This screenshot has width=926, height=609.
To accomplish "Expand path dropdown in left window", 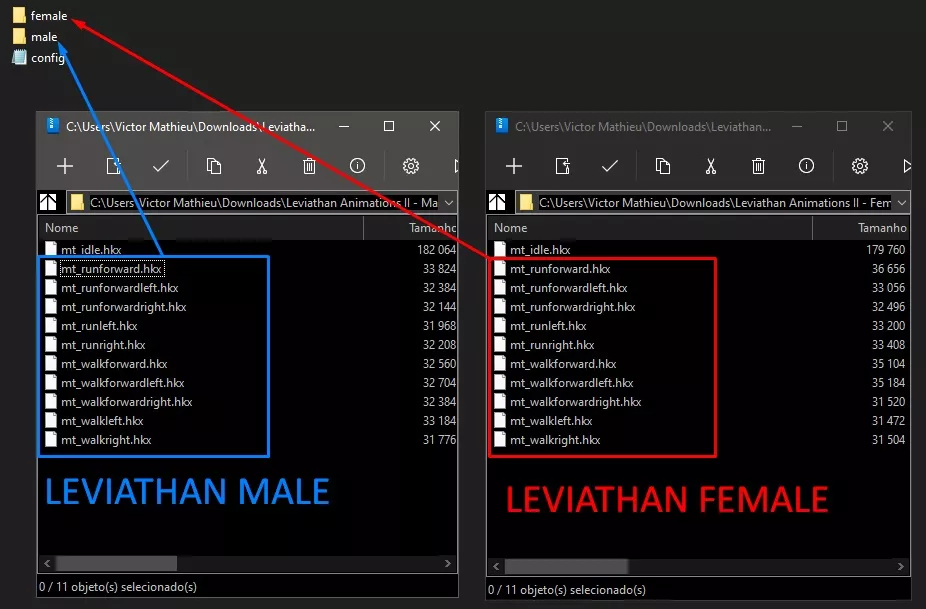I will coord(449,203).
